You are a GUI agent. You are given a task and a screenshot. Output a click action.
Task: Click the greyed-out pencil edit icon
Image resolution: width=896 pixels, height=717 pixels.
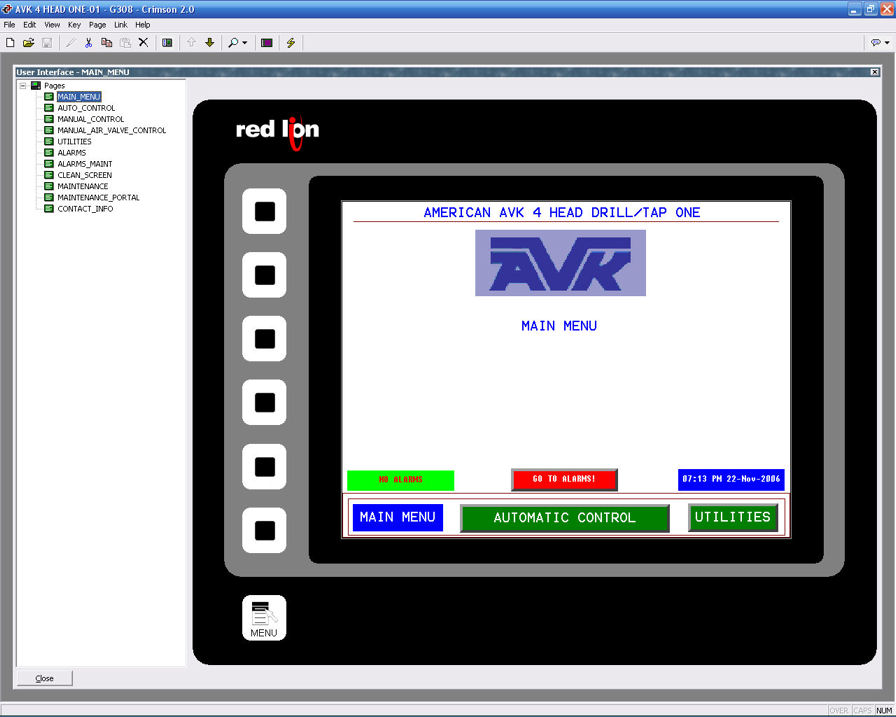[70, 43]
